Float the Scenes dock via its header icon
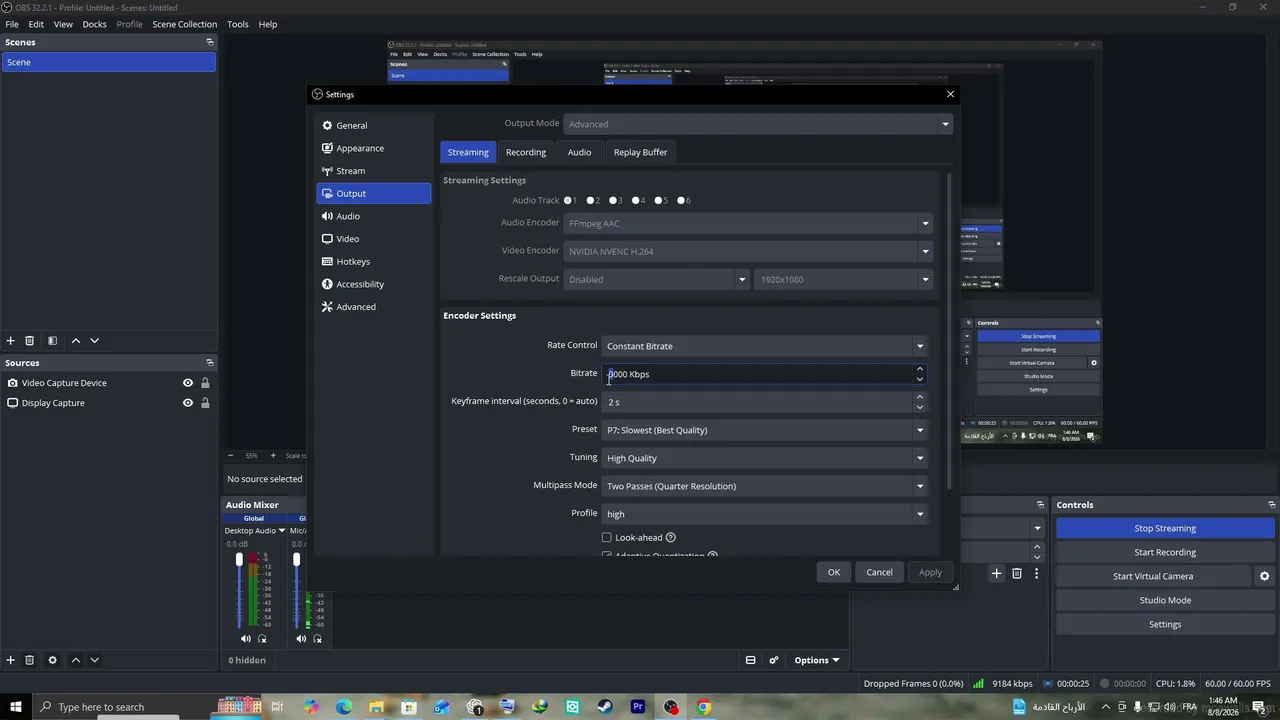 coord(210,42)
